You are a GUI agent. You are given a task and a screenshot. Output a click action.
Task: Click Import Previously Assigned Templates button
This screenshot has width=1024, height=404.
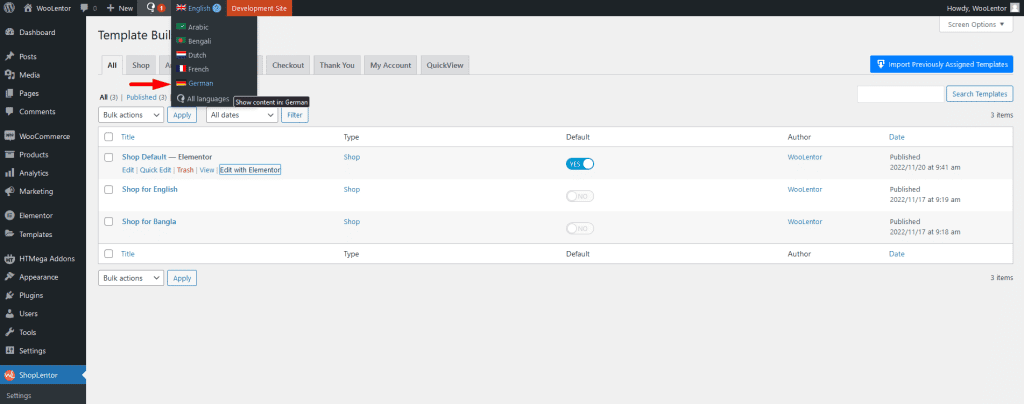[x=941, y=64]
